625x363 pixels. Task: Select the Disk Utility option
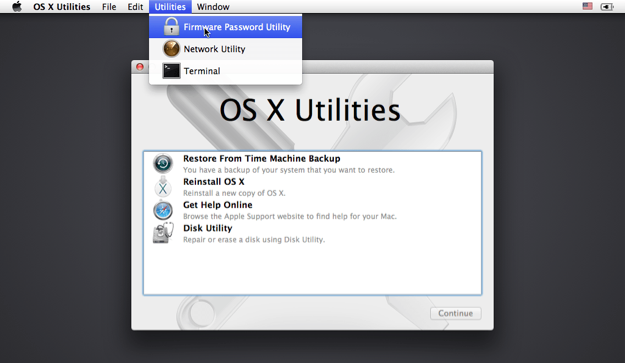click(312, 233)
